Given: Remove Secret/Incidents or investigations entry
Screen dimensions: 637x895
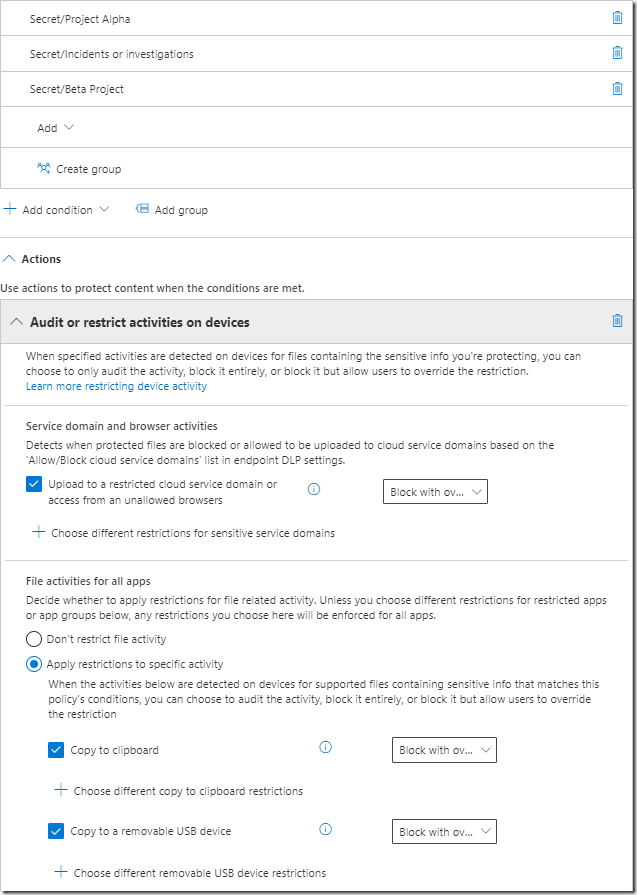Looking at the screenshot, I should [617, 53].
